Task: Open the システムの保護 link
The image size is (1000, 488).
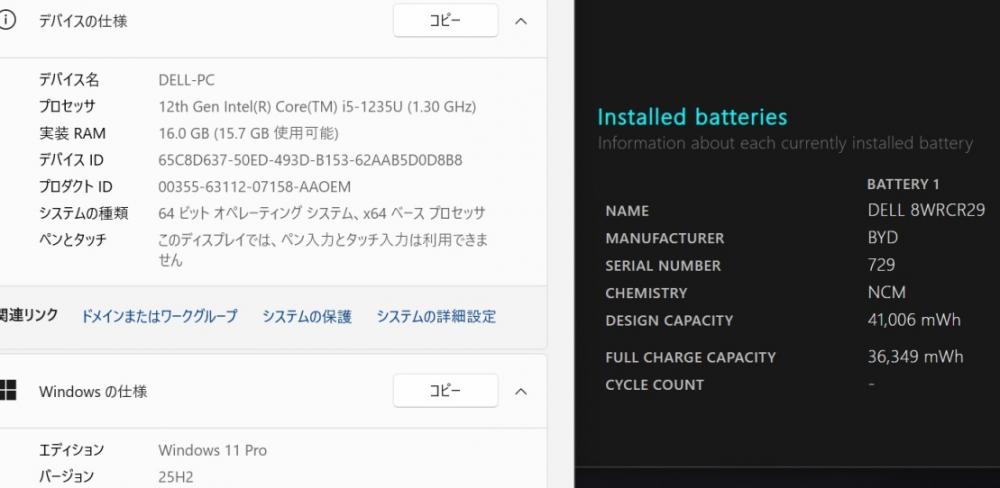Action: [x=307, y=316]
